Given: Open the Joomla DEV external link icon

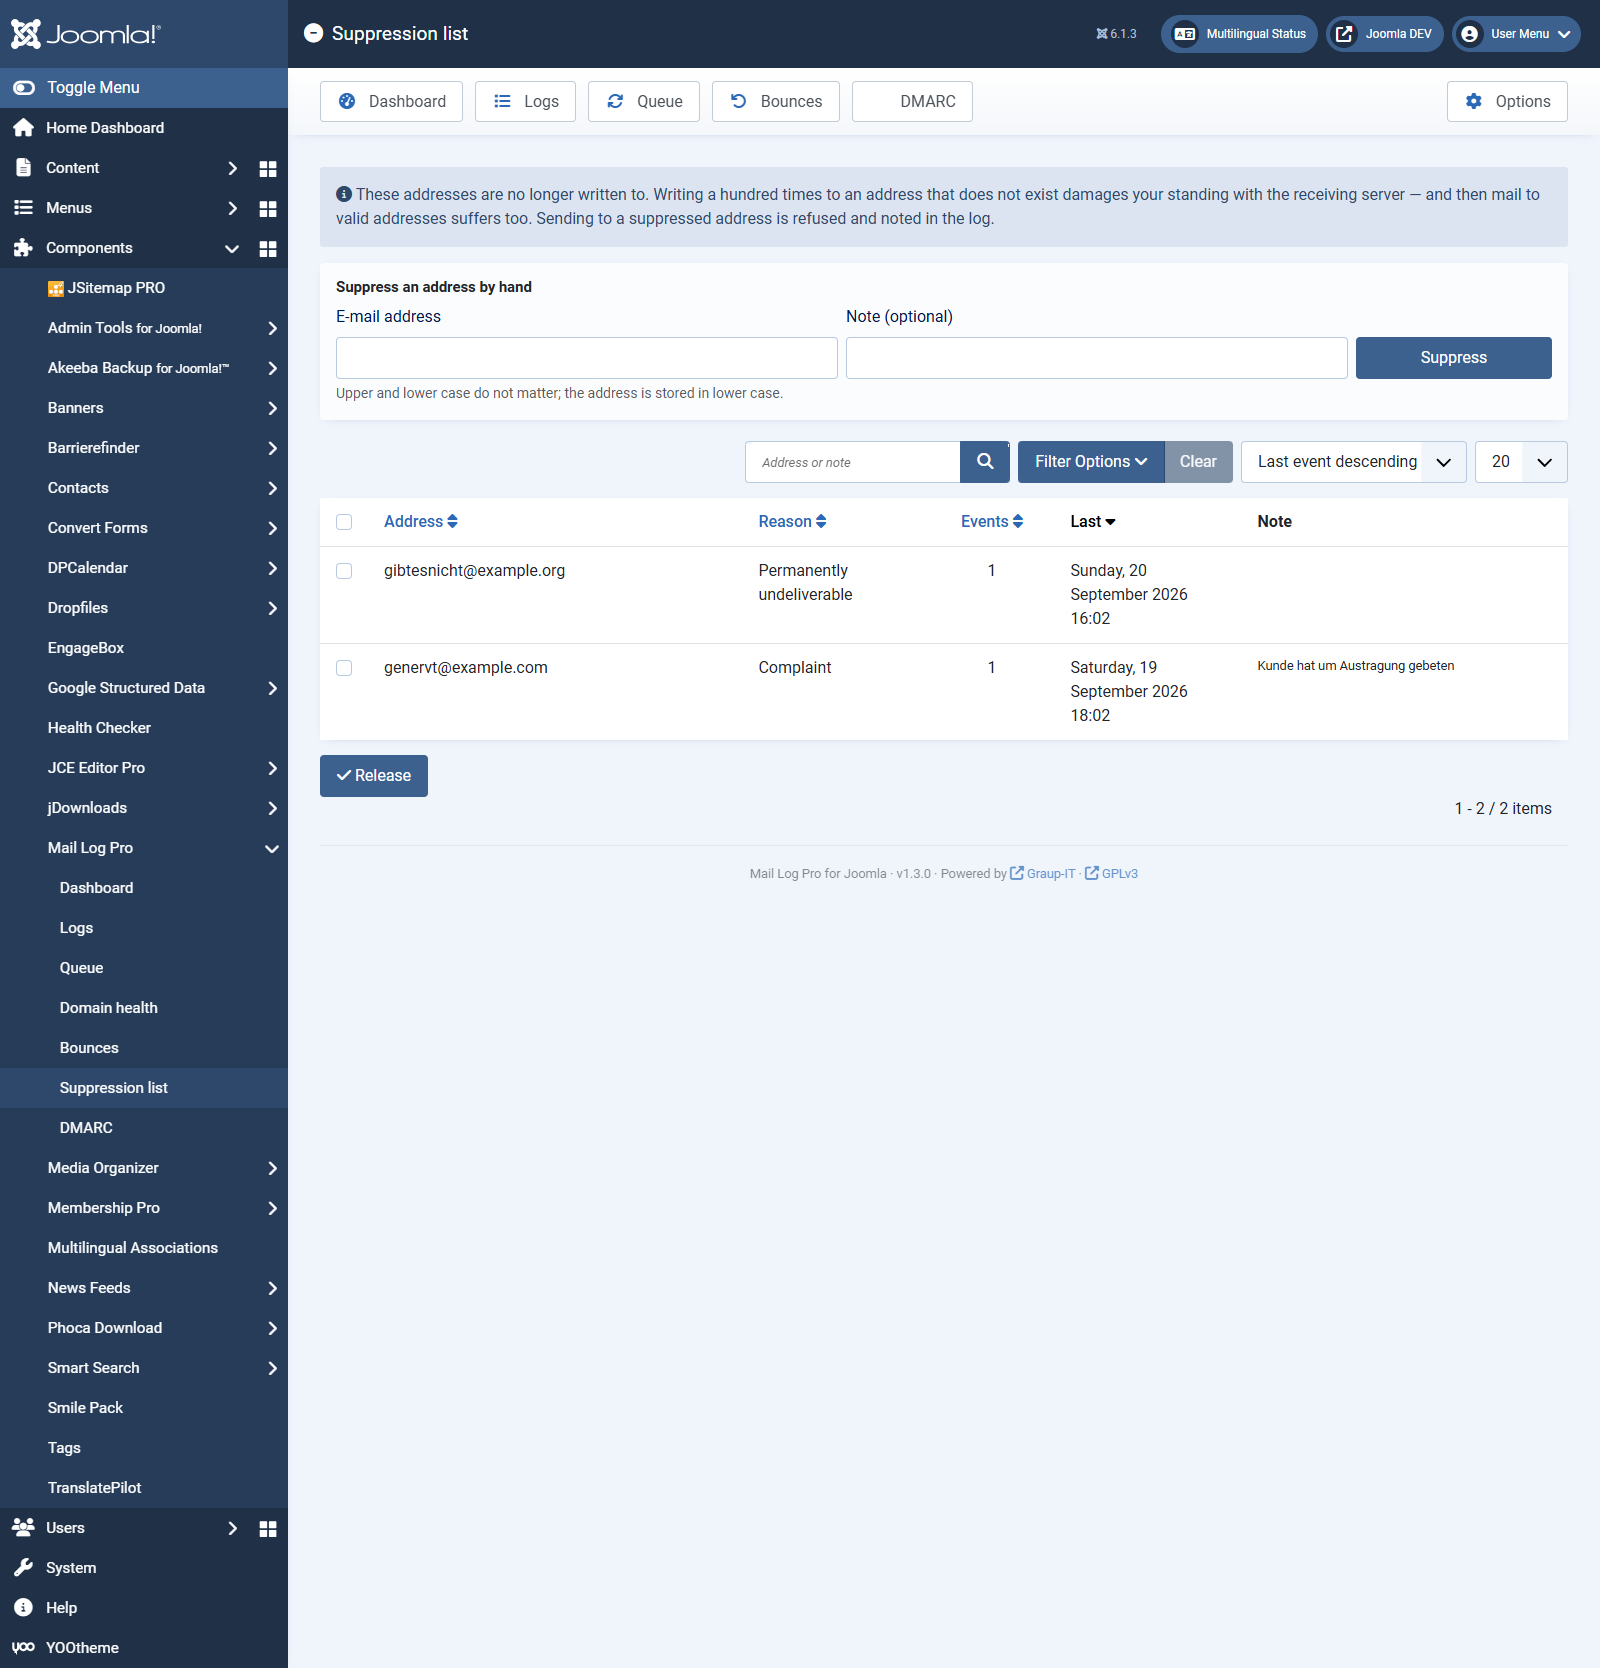Looking at the screenshot, I should coord(1345,34).
